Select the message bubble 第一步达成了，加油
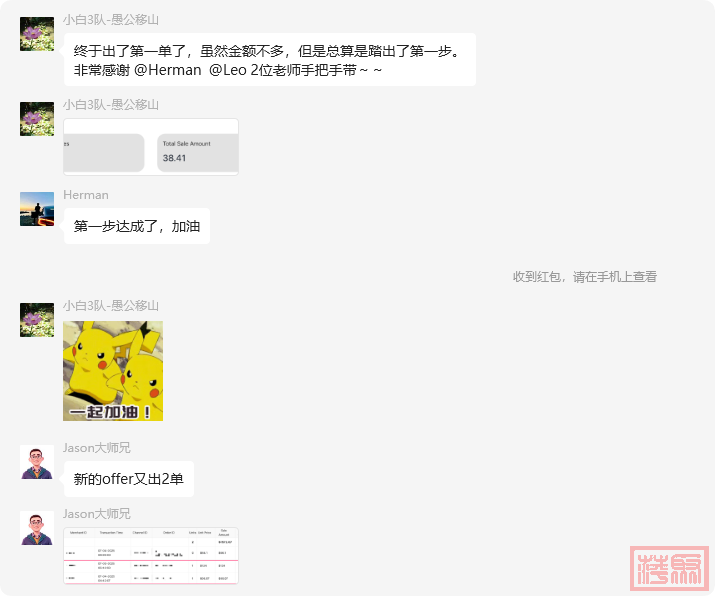This screenshot has height=596, width=715. (137, 227)
